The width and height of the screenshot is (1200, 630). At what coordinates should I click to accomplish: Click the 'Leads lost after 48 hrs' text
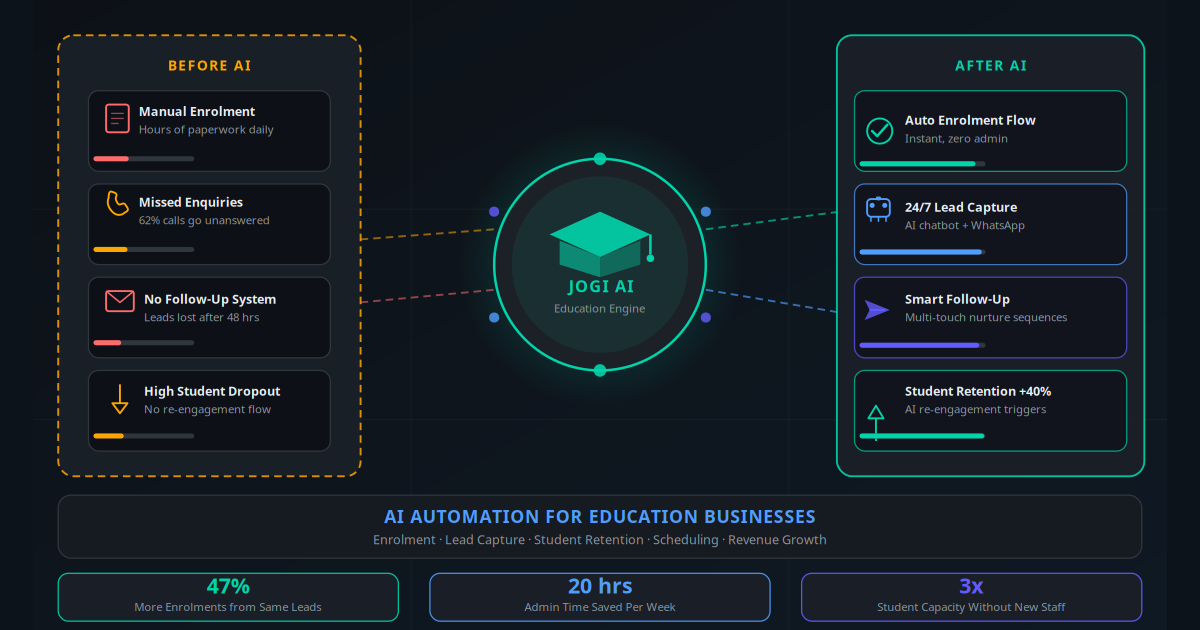tap(202, 317)
